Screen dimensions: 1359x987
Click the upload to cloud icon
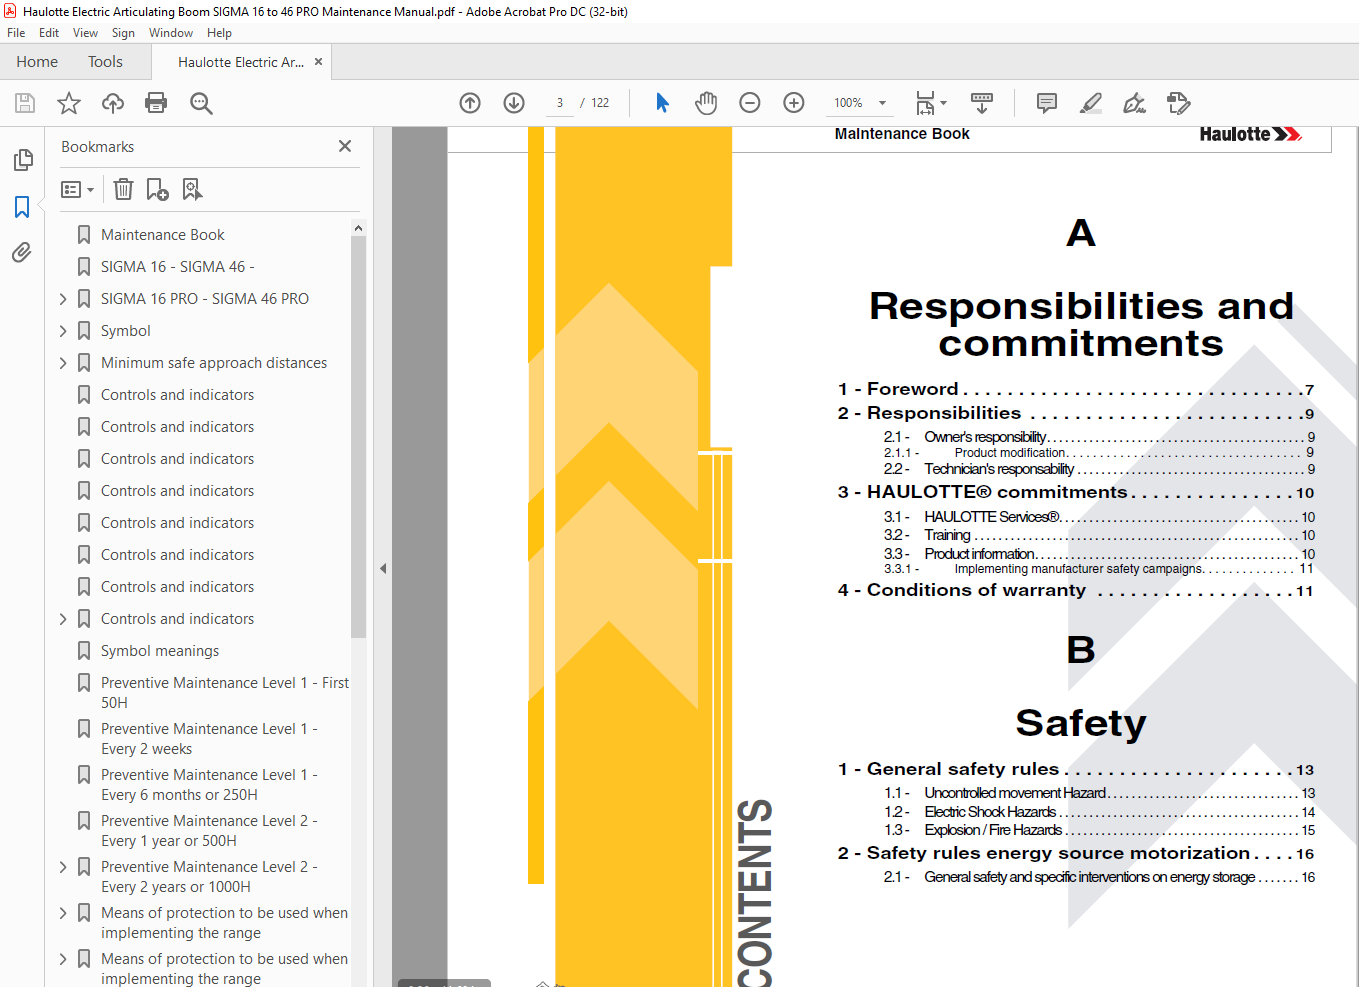pyautogui.click(x=113, y=103)
